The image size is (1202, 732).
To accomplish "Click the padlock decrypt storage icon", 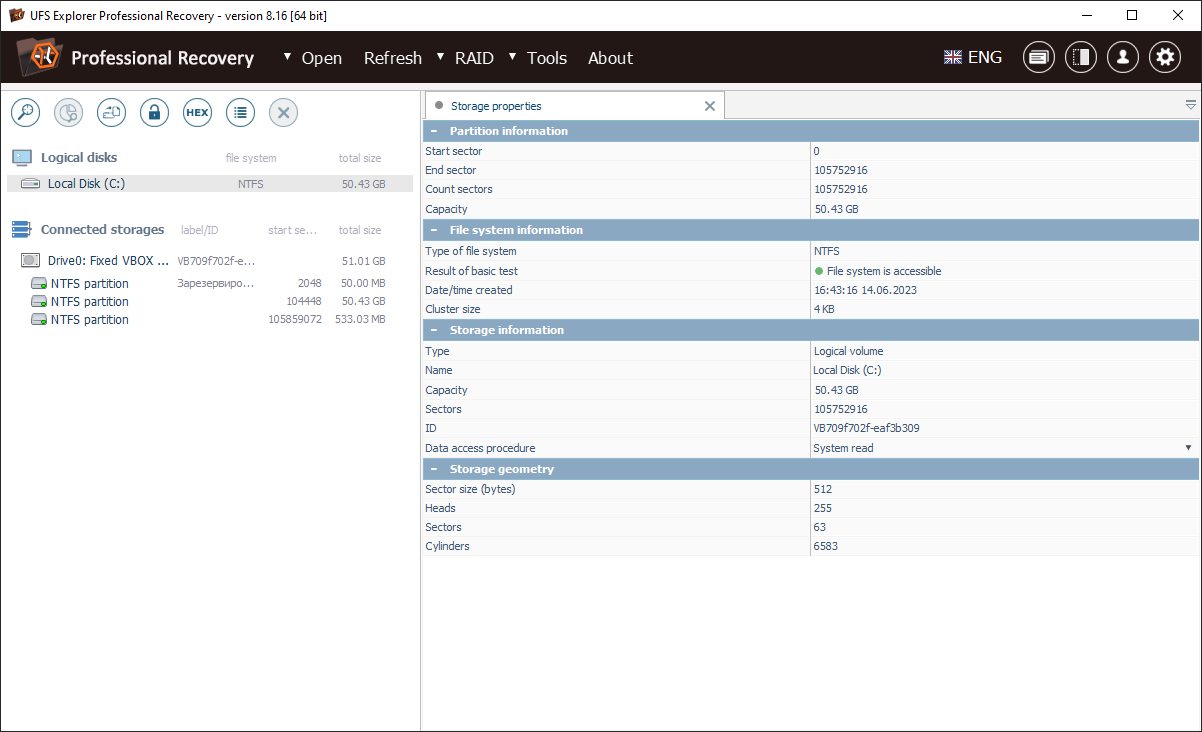I will click(154, 113).
